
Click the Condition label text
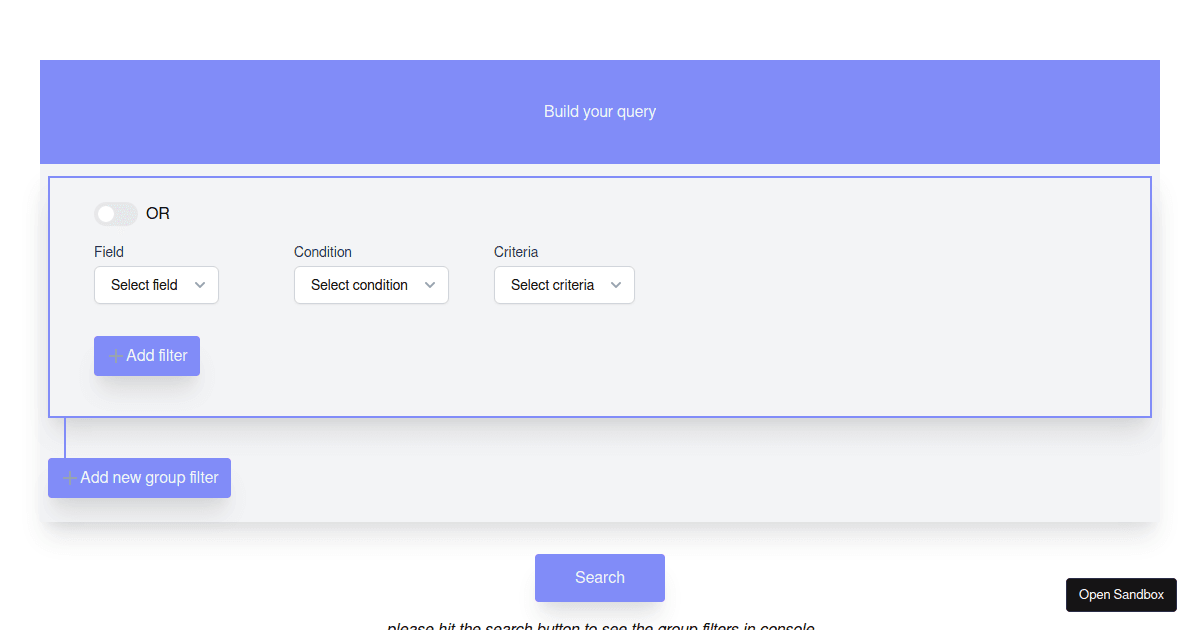323,252
